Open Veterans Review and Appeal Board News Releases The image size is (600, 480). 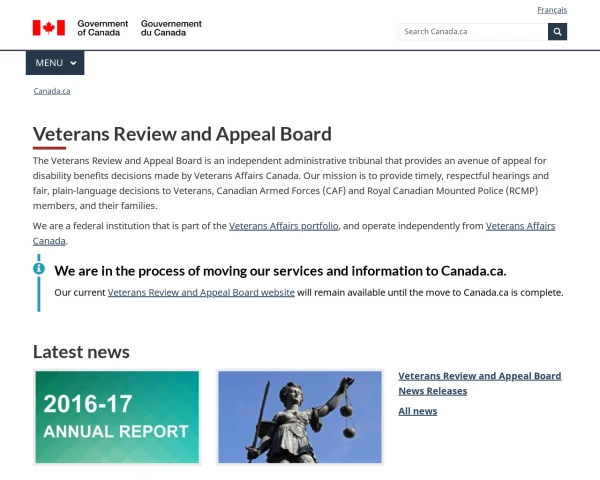[479, 384]
